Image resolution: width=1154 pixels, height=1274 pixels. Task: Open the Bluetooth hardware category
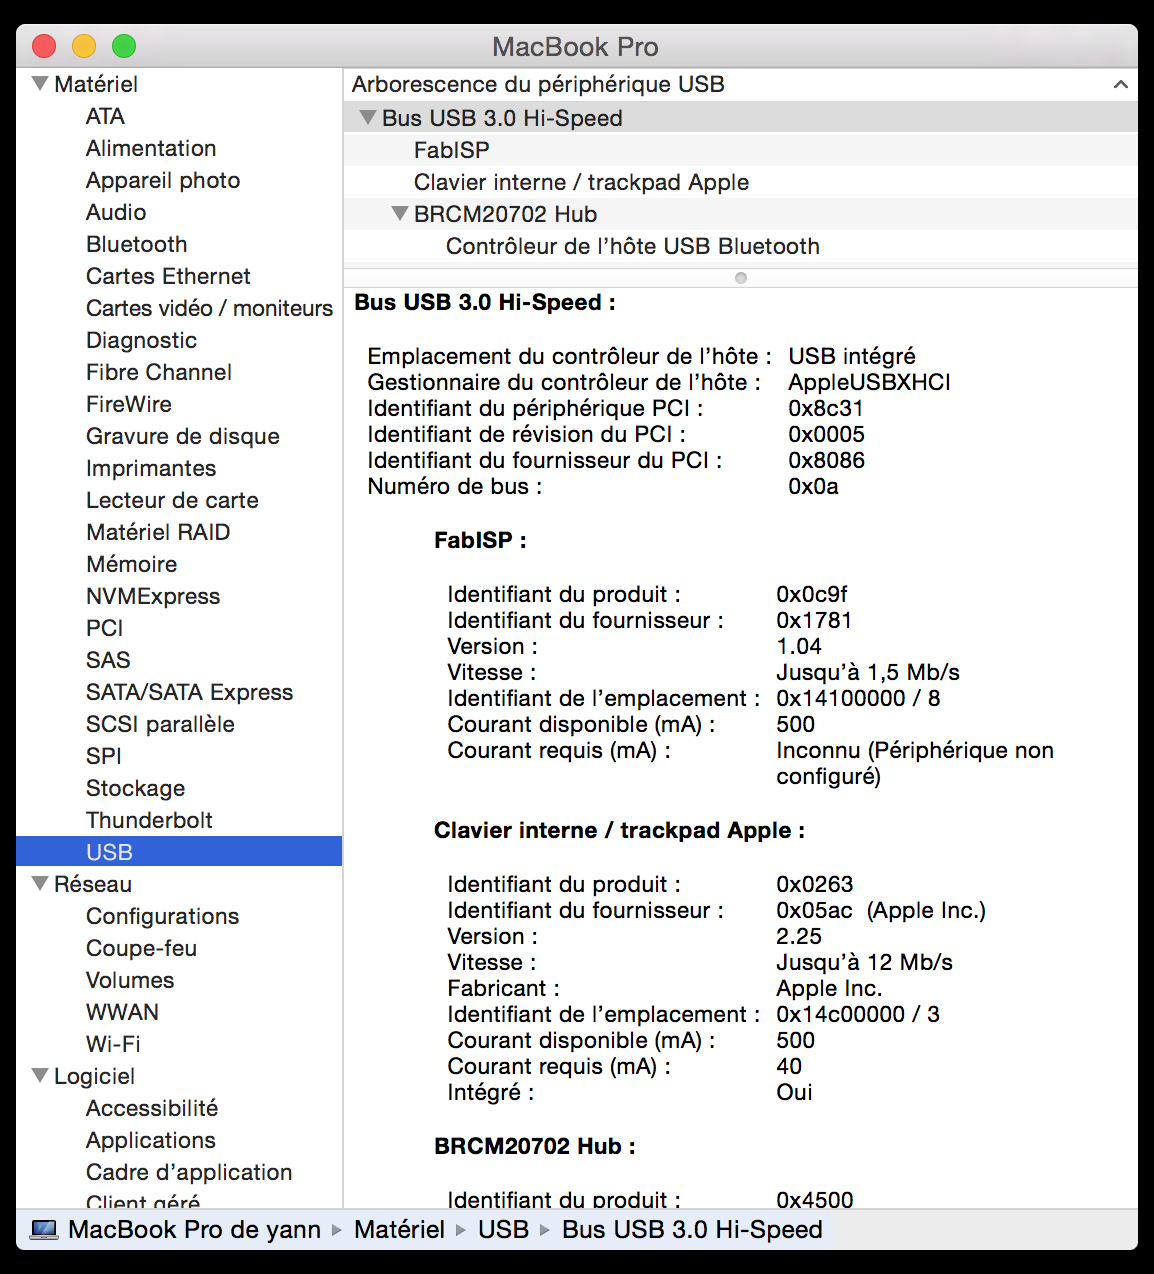(x=137, y=244)
